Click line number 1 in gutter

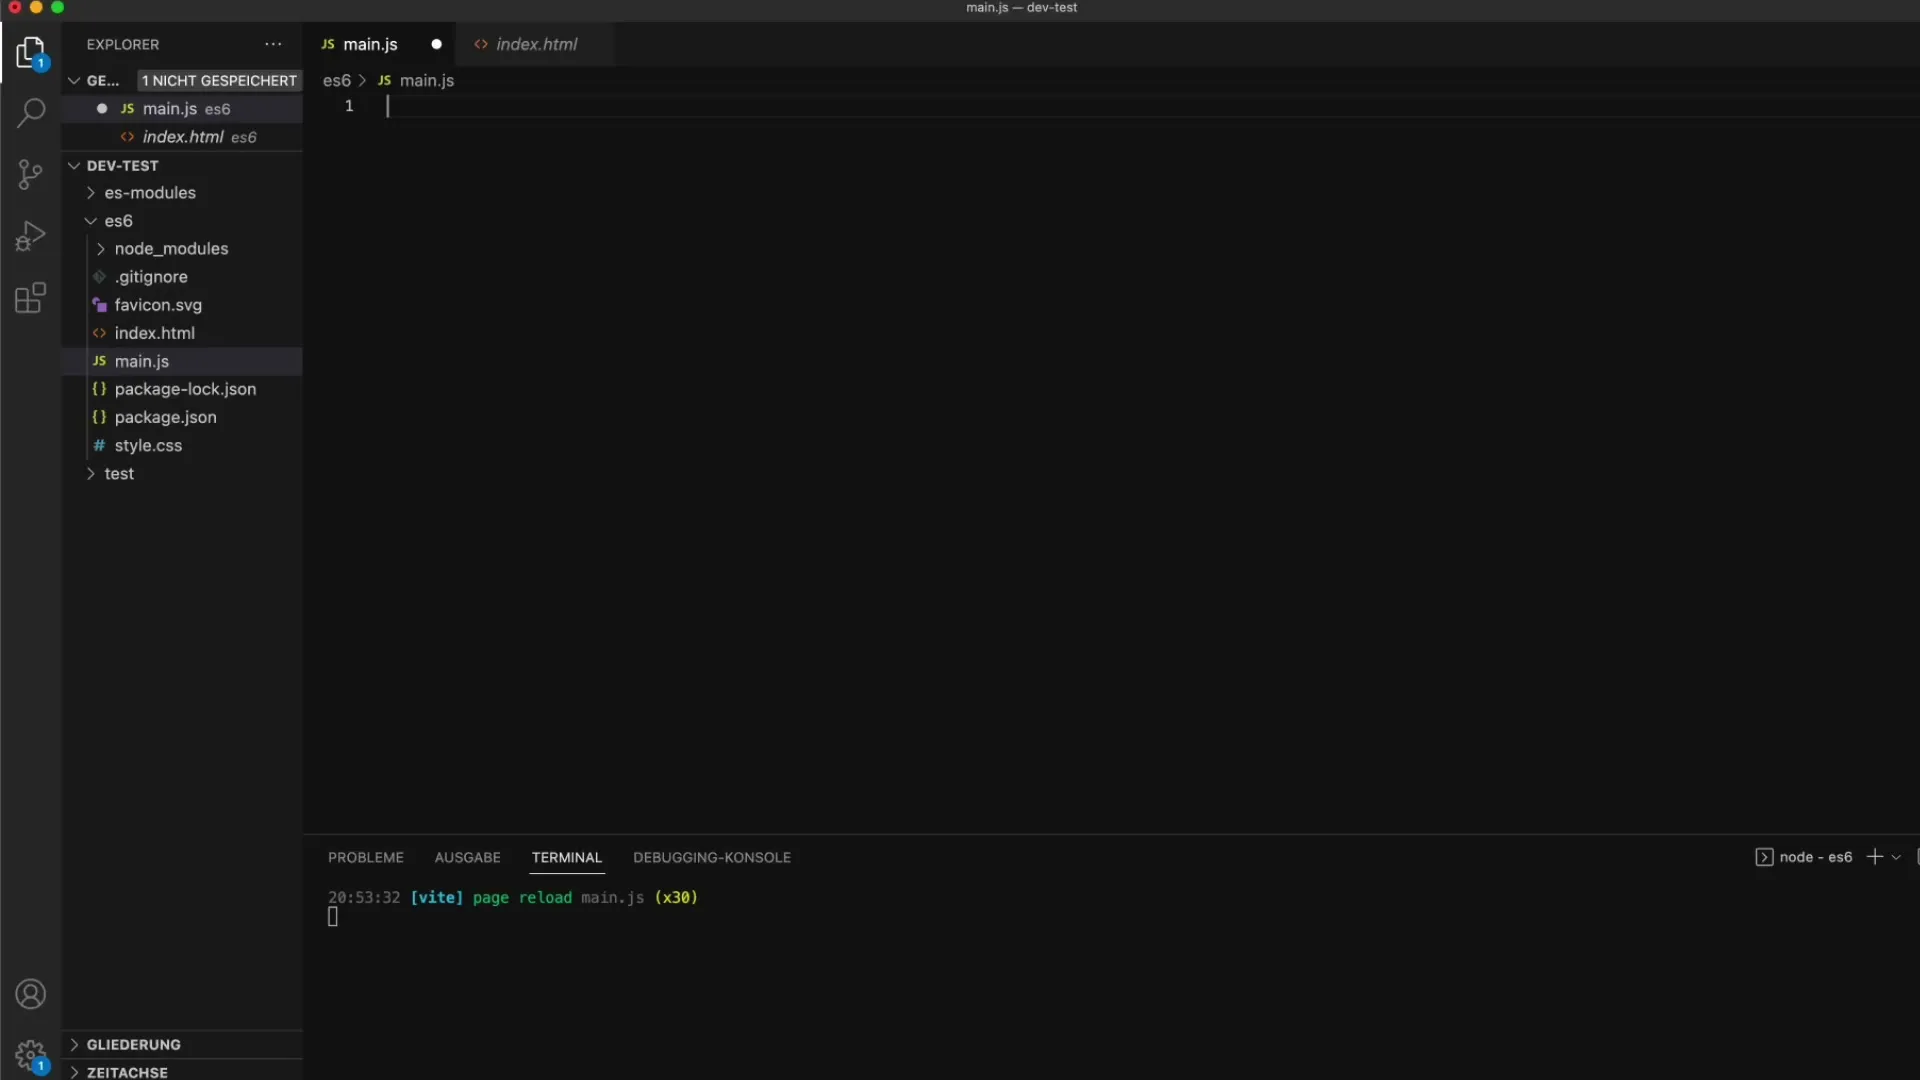point(349,106)
